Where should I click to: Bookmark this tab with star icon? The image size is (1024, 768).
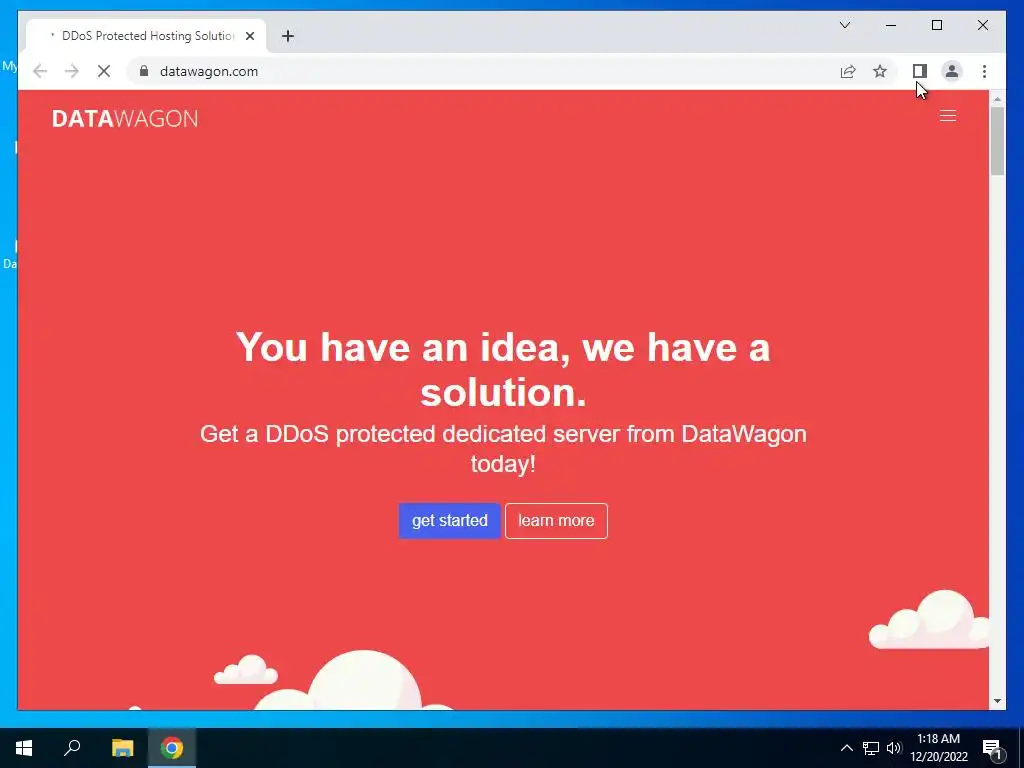[x=880, y=71]
